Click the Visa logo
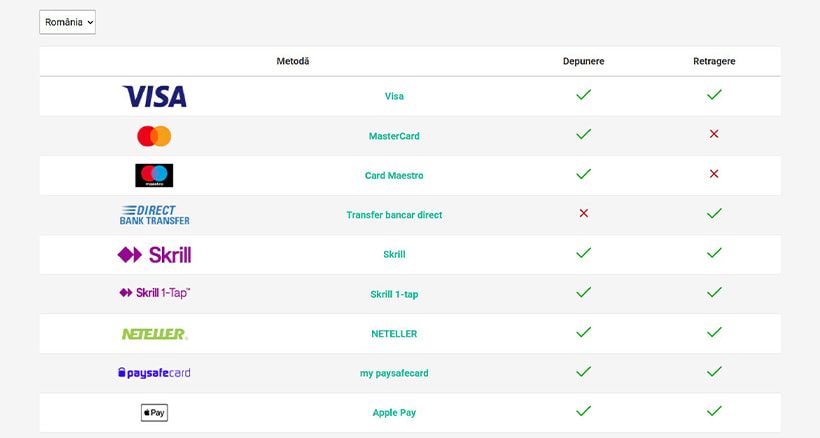Screen dimensions: 820x438 [154, 96]
